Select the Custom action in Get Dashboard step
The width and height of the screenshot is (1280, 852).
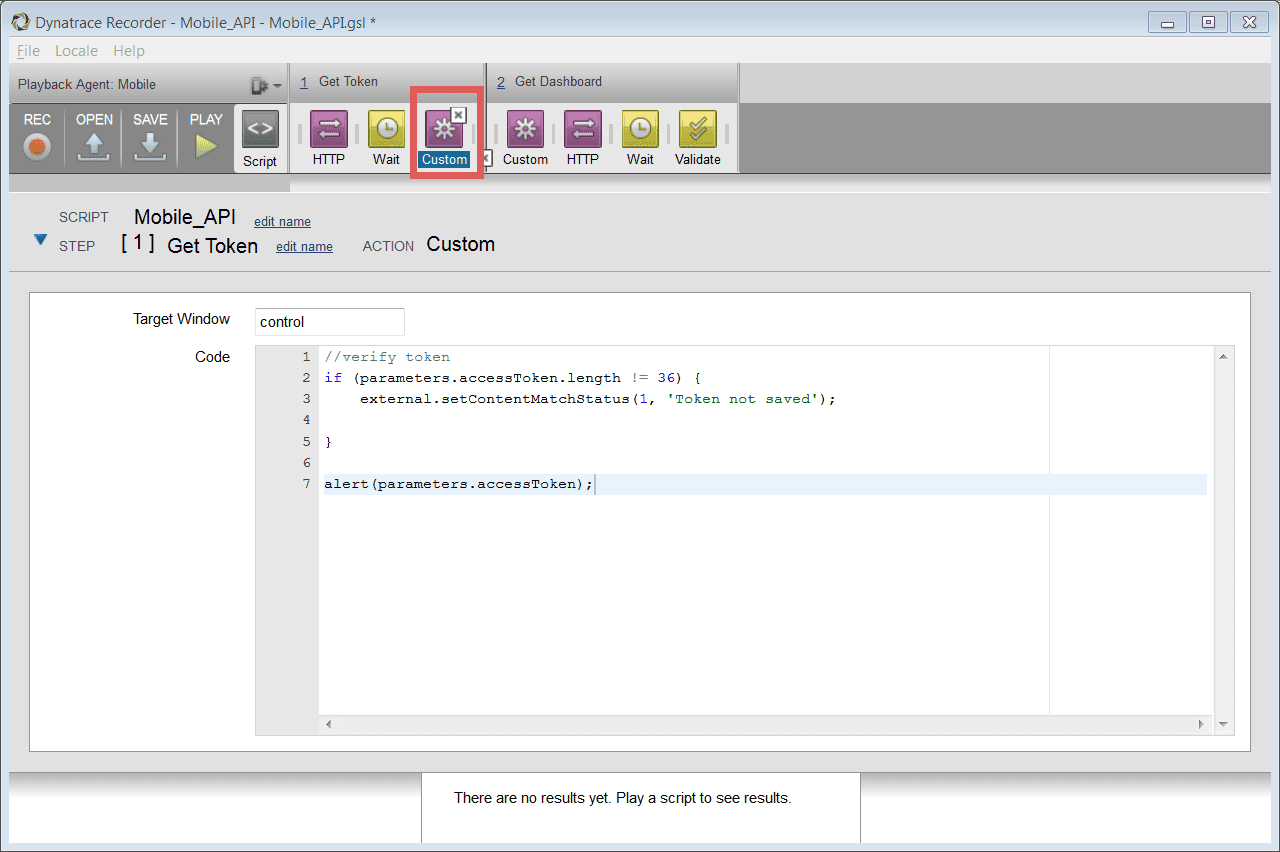525,138
